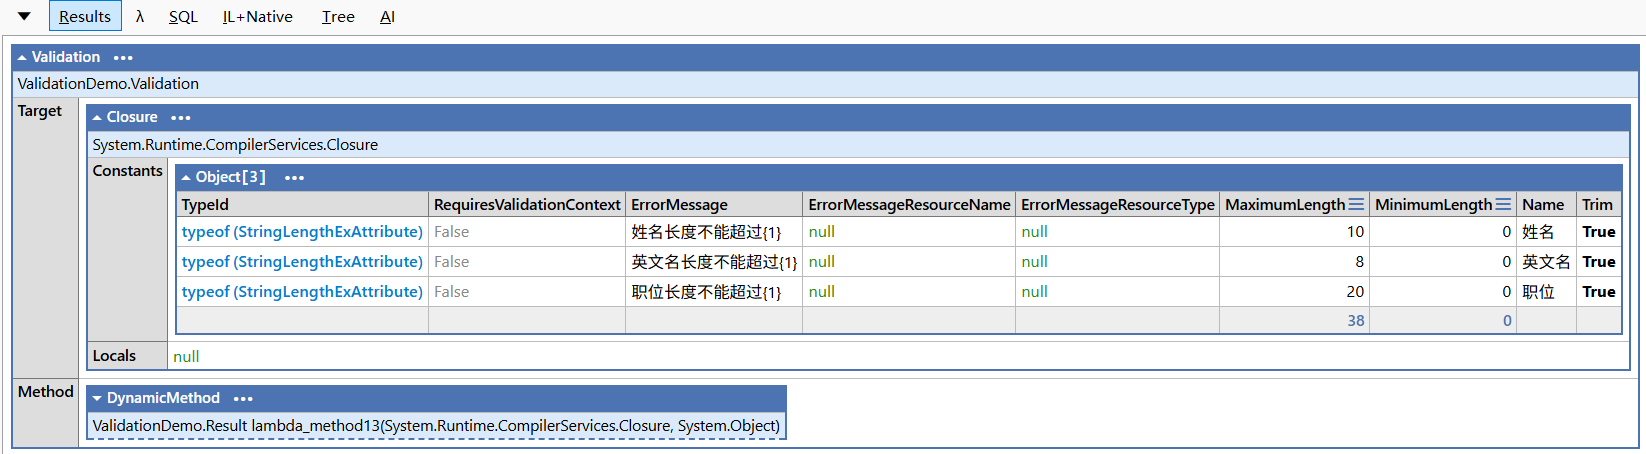Collapse the Object[3] table

tap(186, 178)
